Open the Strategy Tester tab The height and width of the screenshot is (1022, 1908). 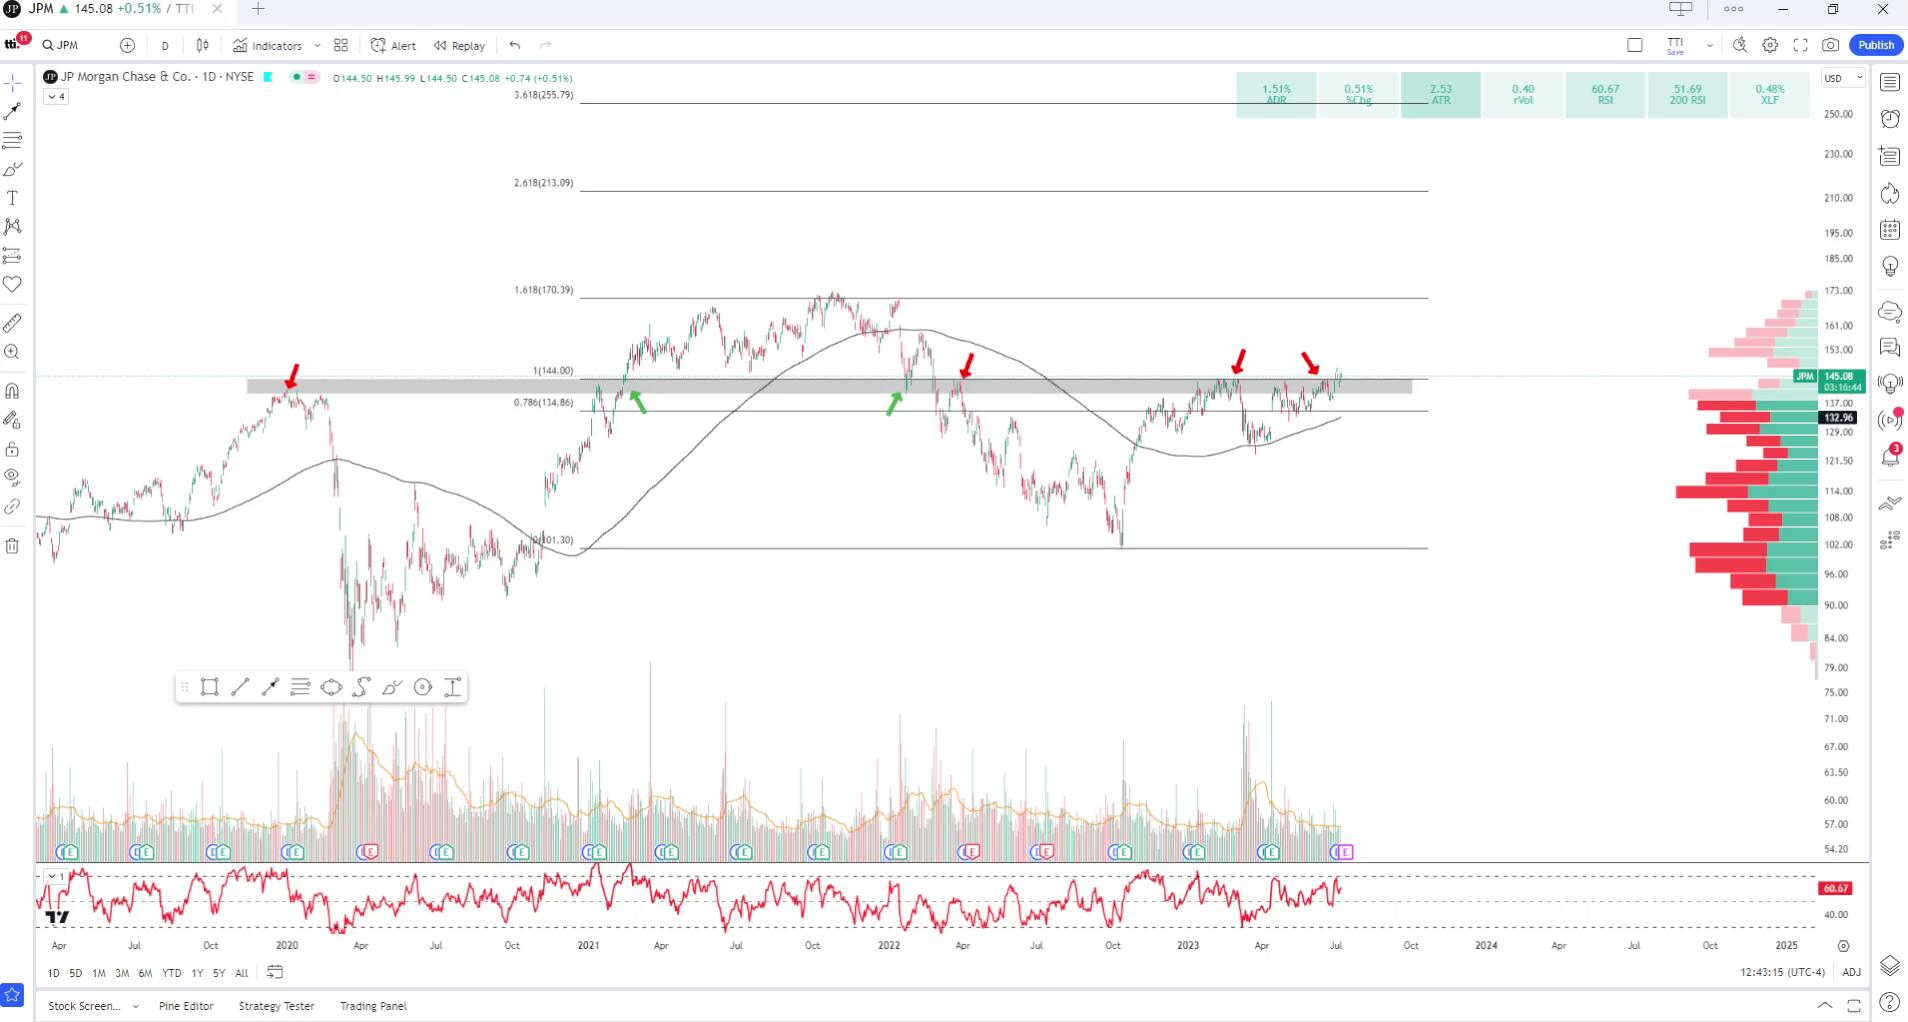276,1006
